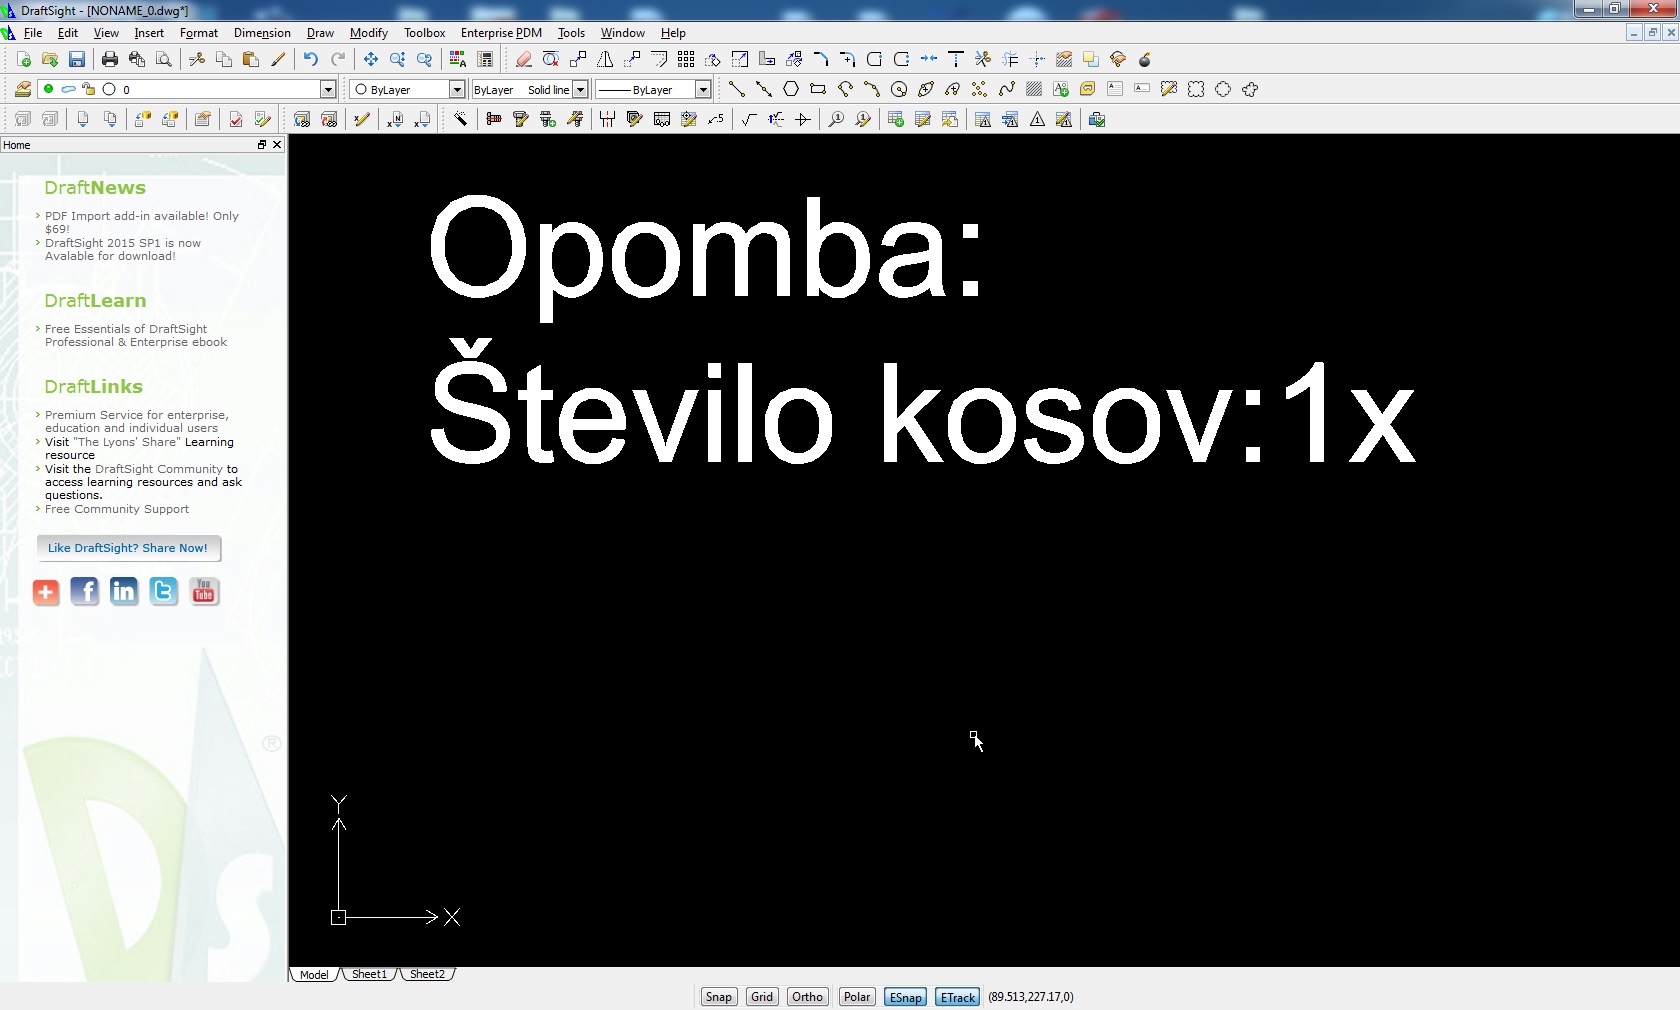Toggle Snap mode in status bar
This screenshot has width=1680, height=1010.
718,997
